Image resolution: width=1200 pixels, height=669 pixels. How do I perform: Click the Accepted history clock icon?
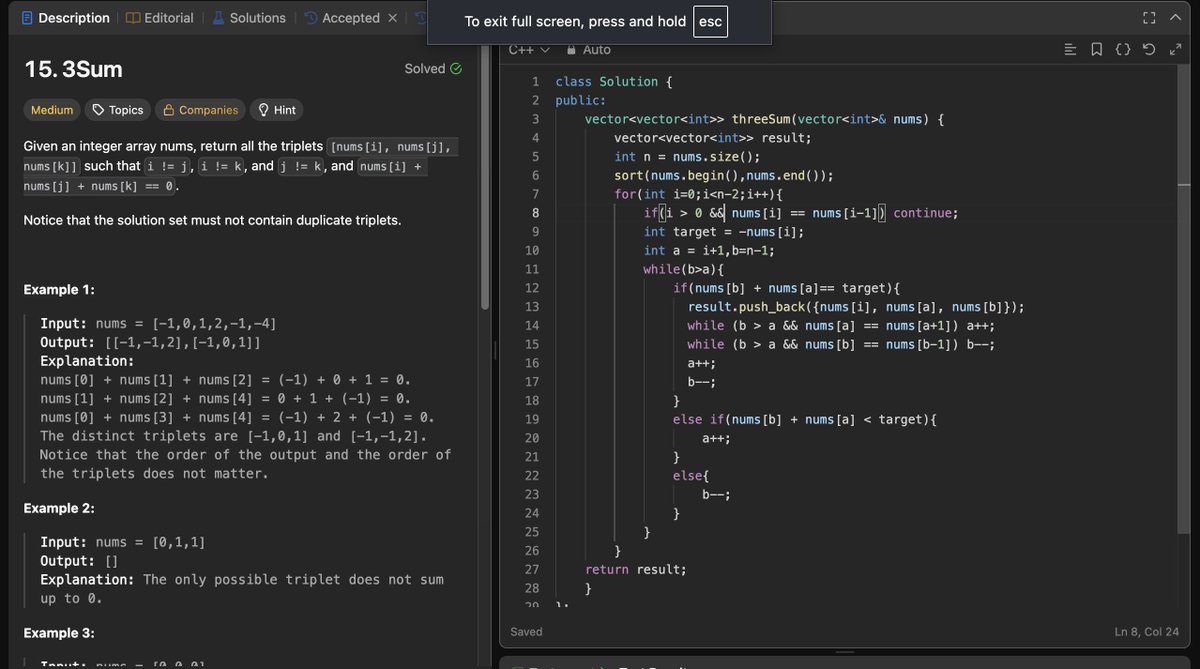[x=311, y=18]
